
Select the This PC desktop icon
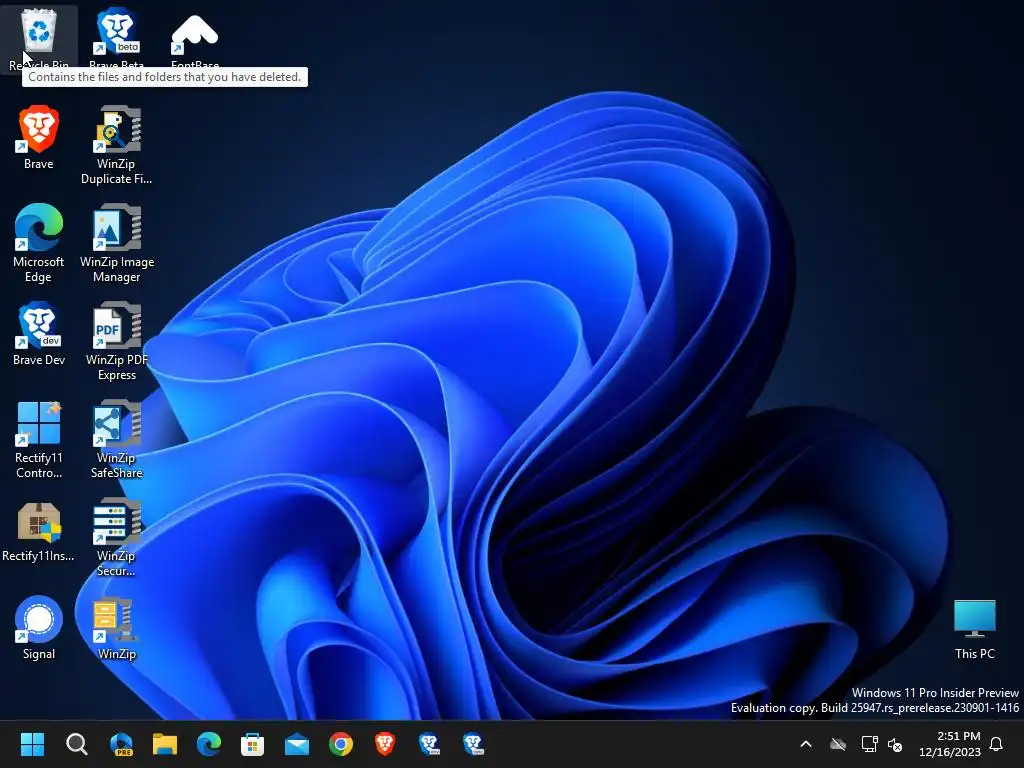pyautogui.click(x=974, y=628)
